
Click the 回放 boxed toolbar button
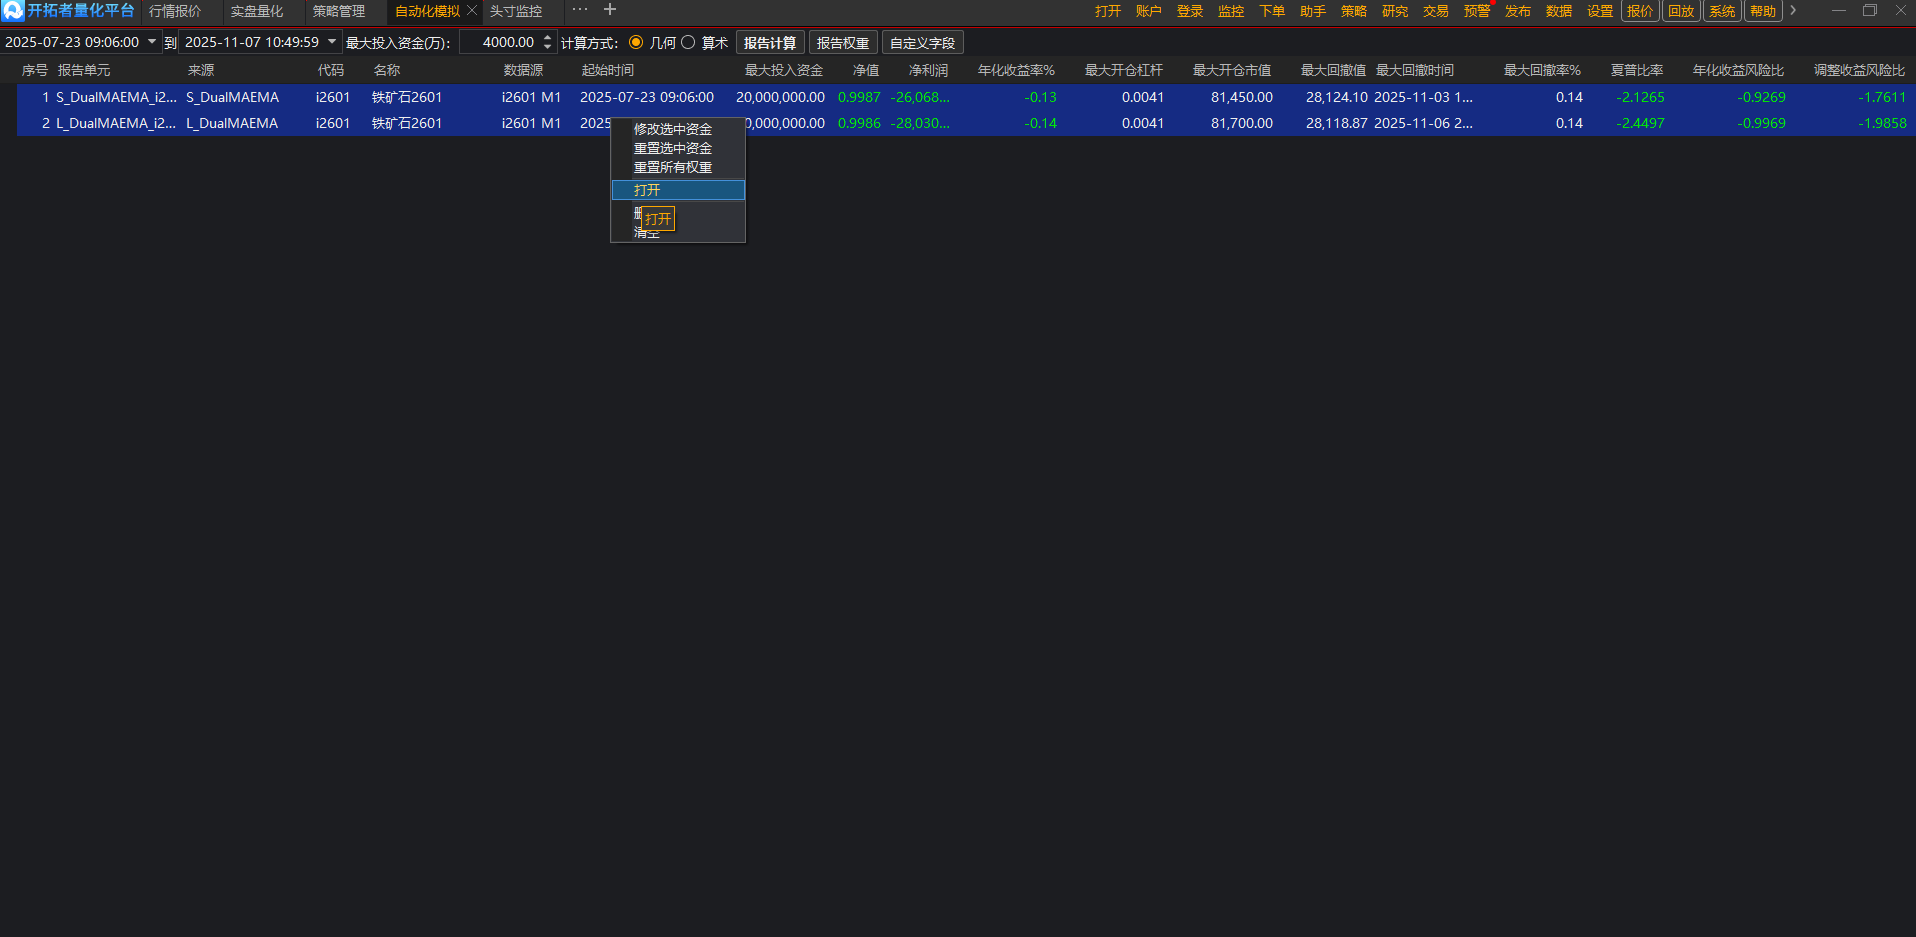(1681, 11)
